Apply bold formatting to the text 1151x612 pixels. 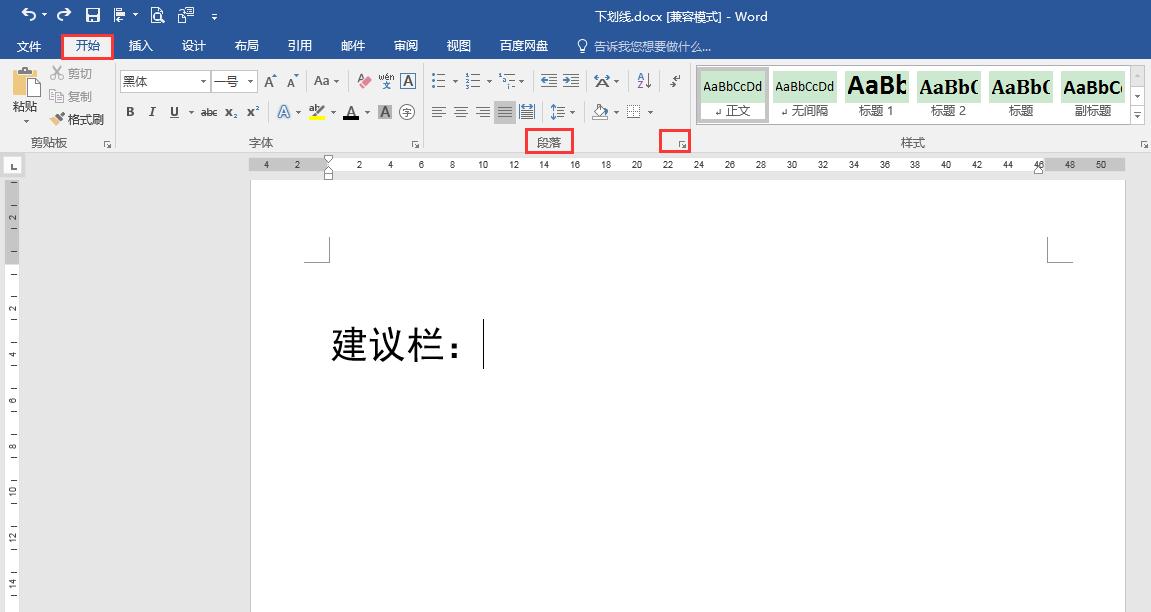[130, 112]
